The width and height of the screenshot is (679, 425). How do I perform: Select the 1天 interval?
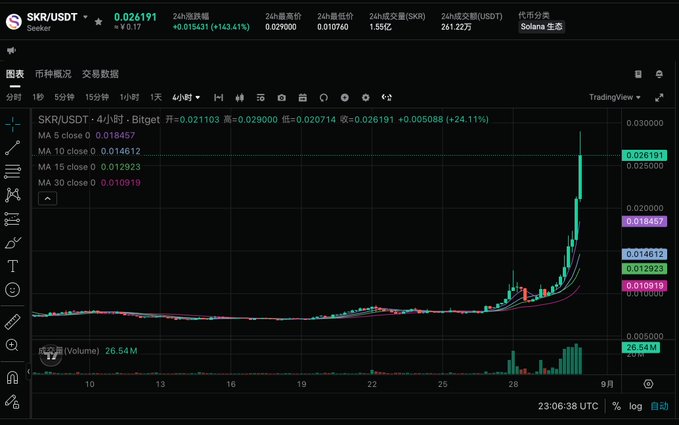(156, 97)
